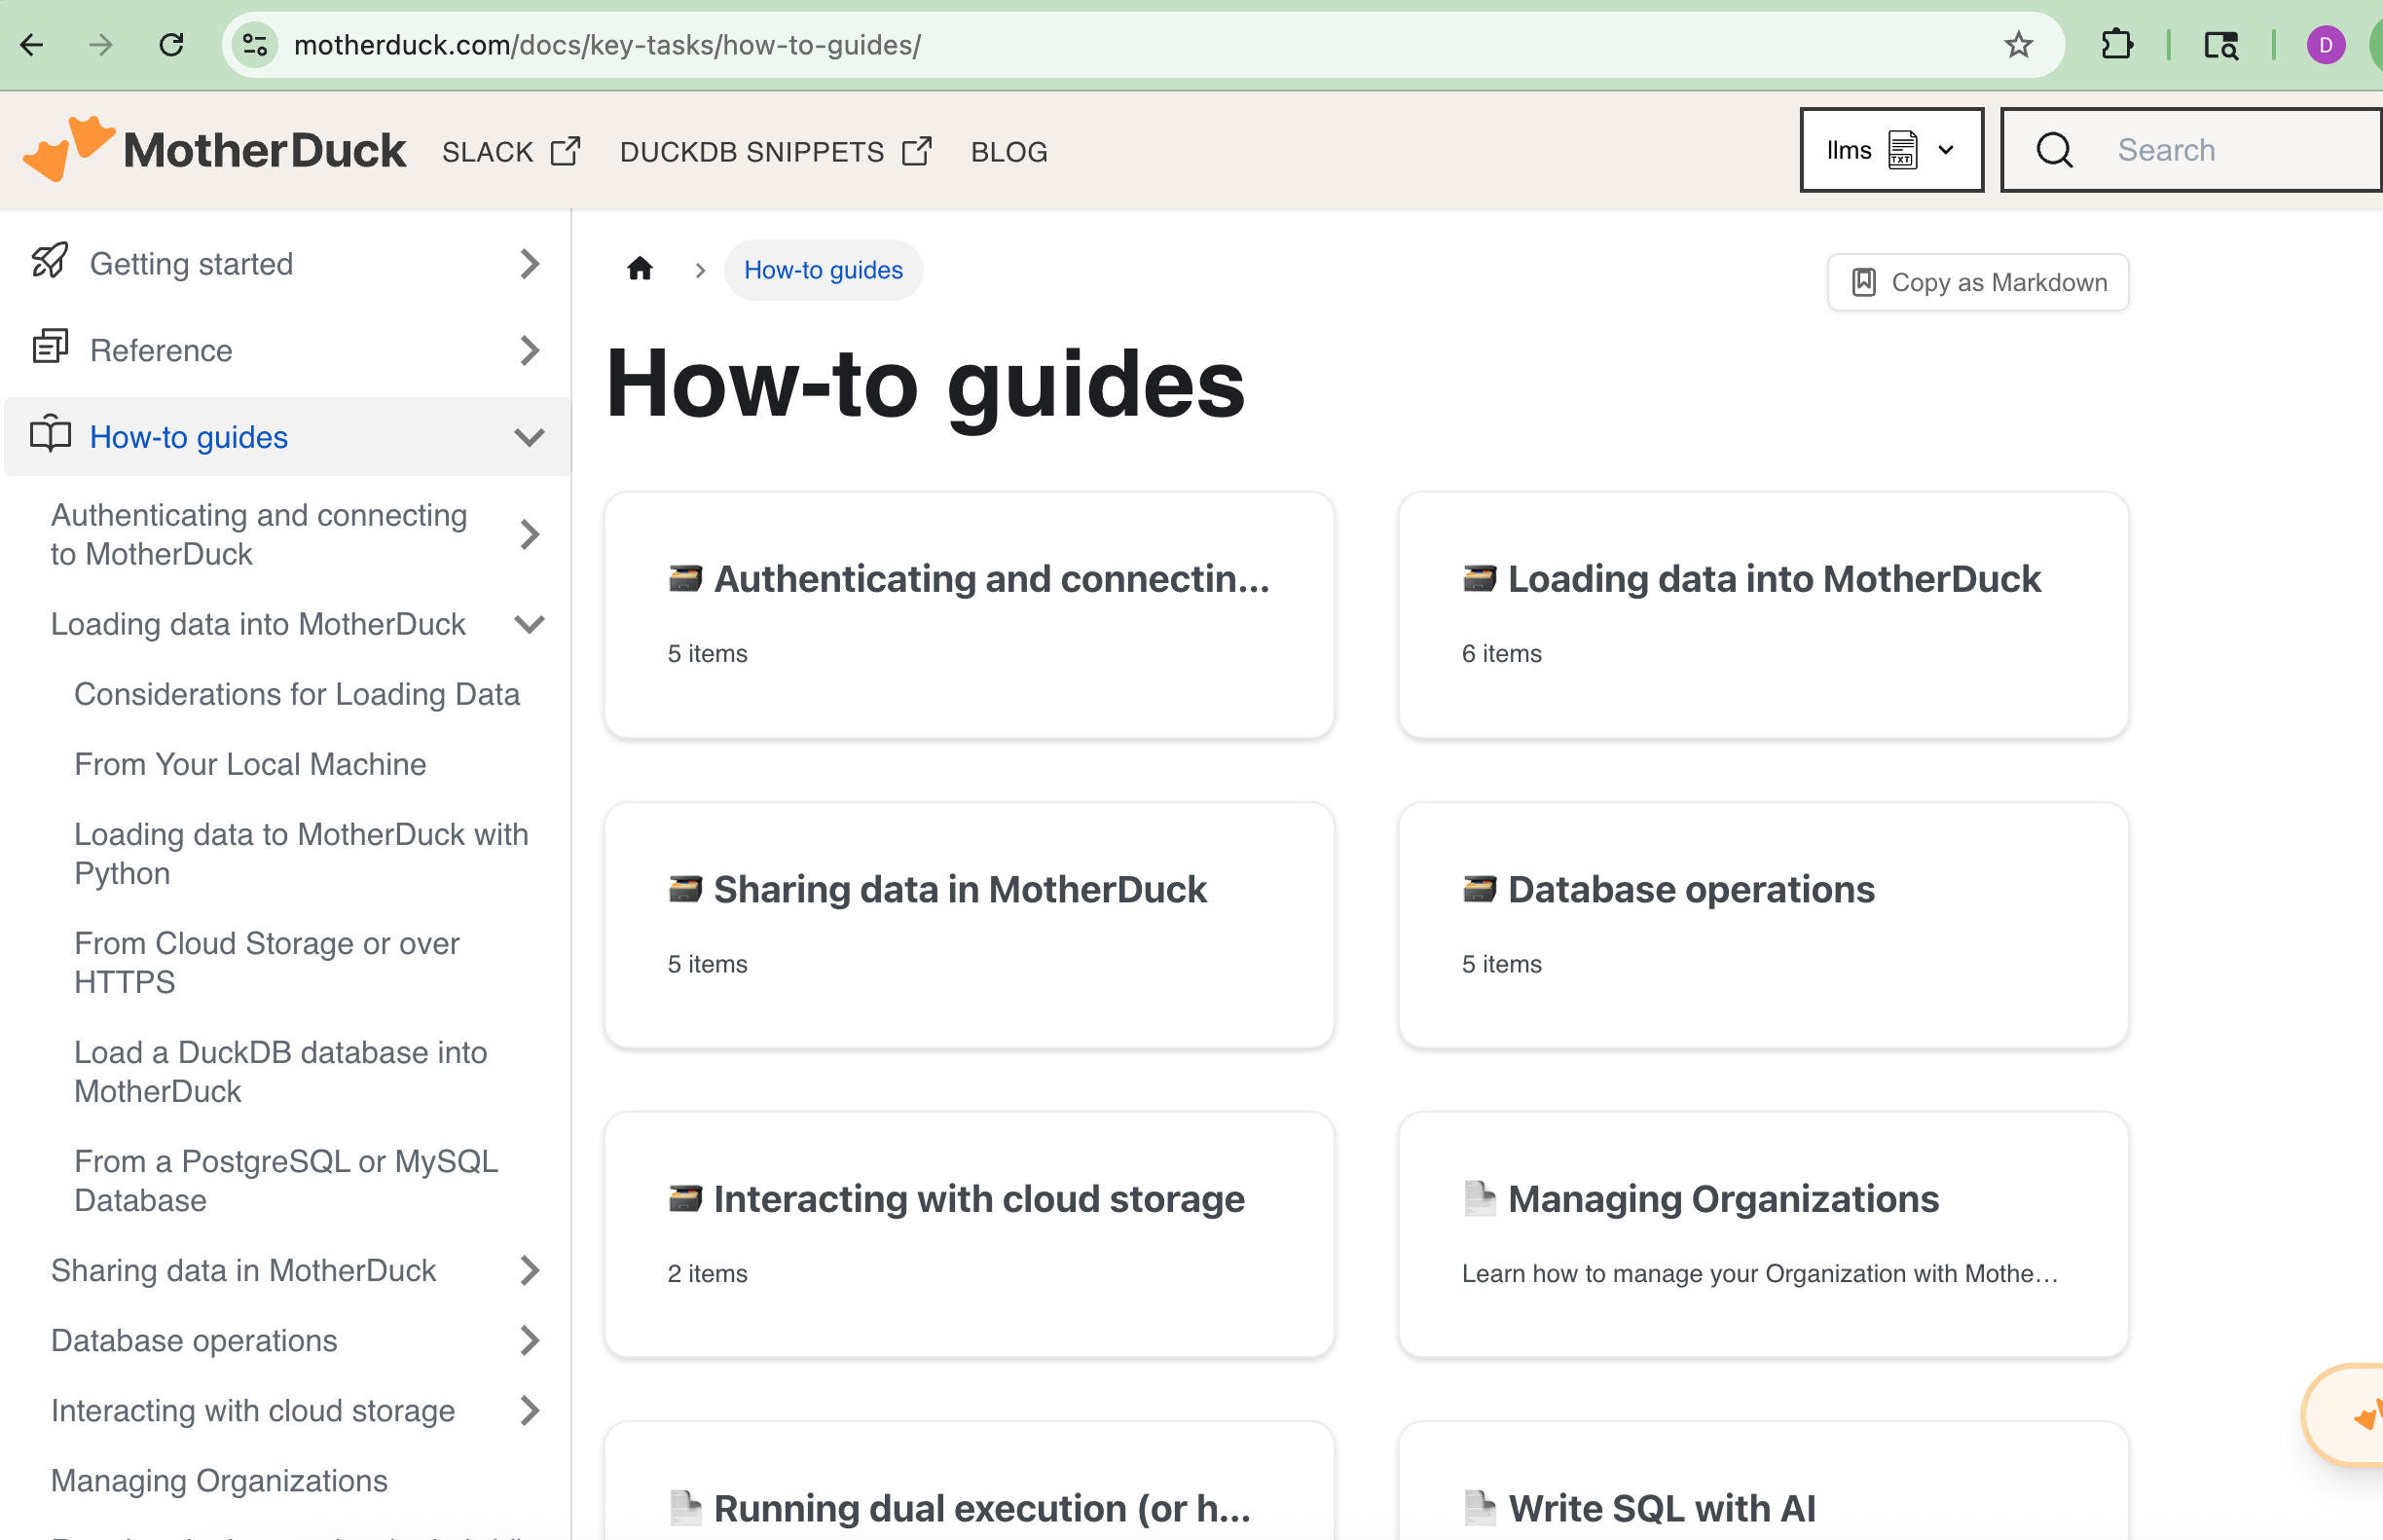Bookmark page with star icon

tap(2018, 45)
